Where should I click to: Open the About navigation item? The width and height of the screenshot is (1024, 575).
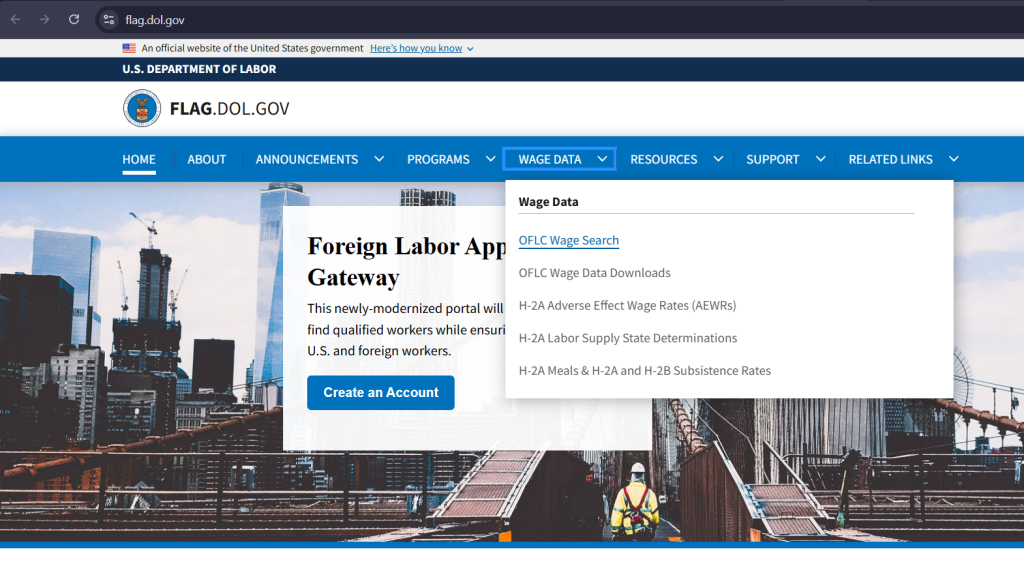click(207, 159)
